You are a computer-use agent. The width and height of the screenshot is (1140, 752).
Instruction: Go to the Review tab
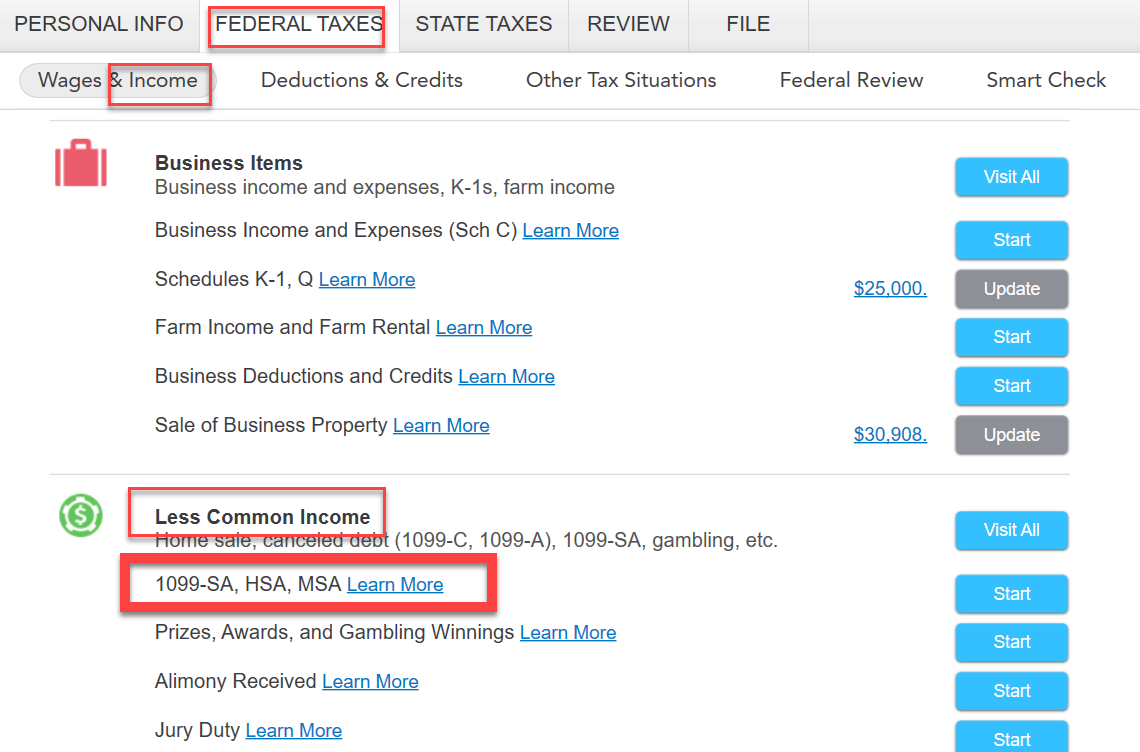[x=628, y=24]
